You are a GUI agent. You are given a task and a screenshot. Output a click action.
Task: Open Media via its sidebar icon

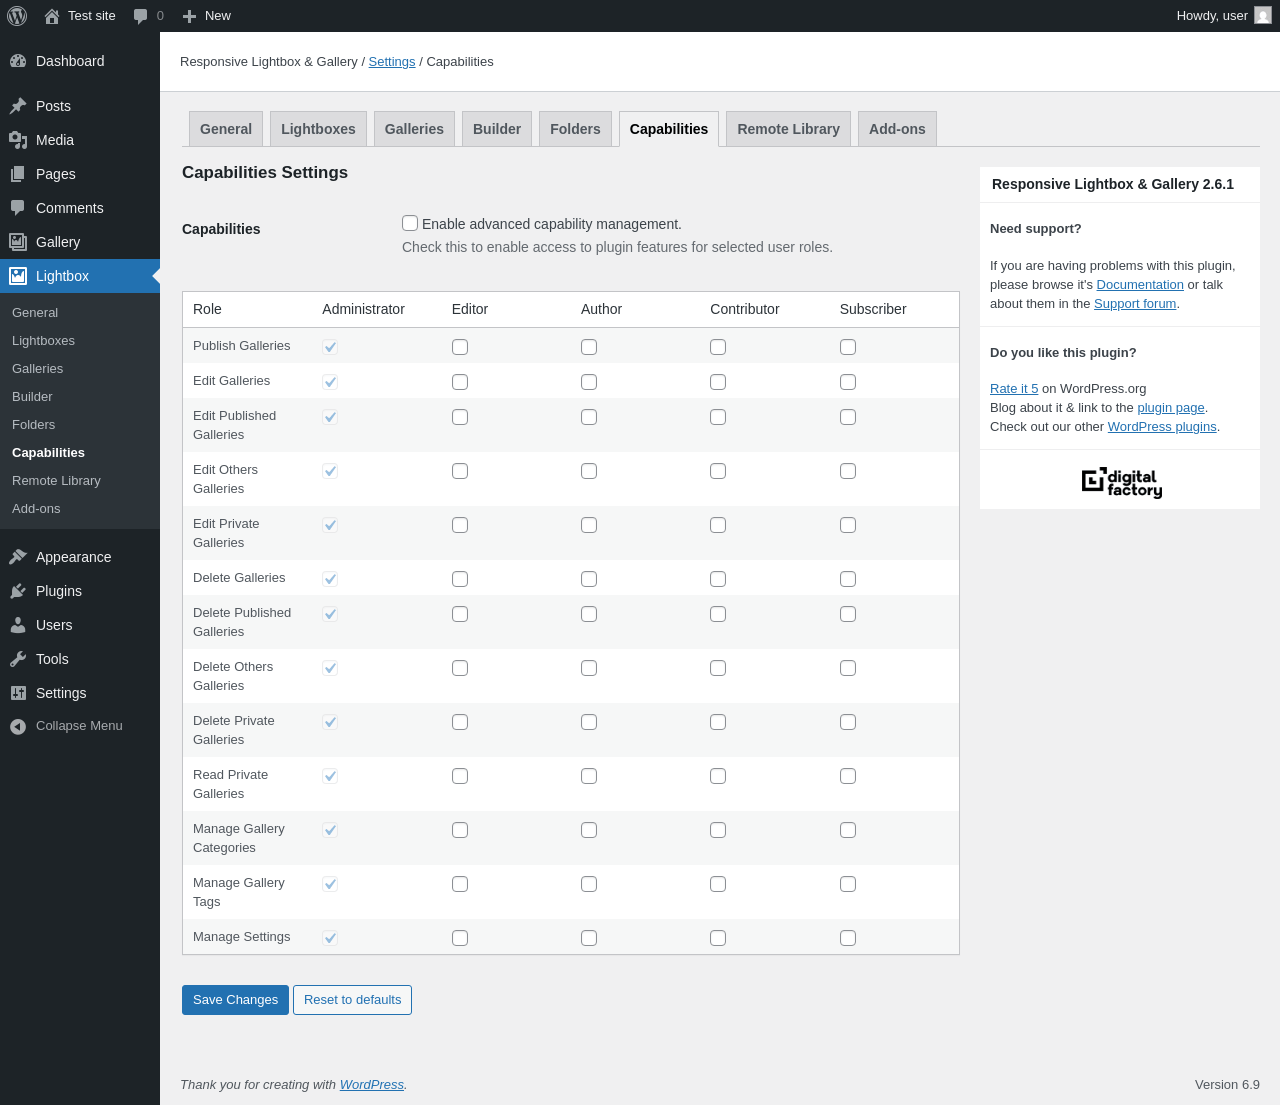18,140
